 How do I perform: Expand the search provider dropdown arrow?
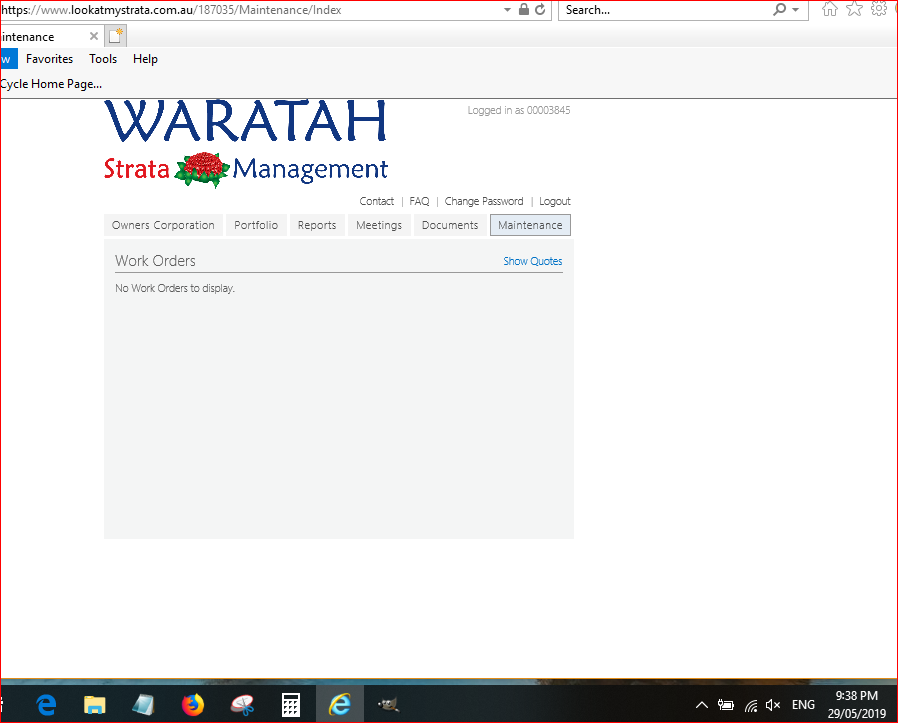click(795, 10)
